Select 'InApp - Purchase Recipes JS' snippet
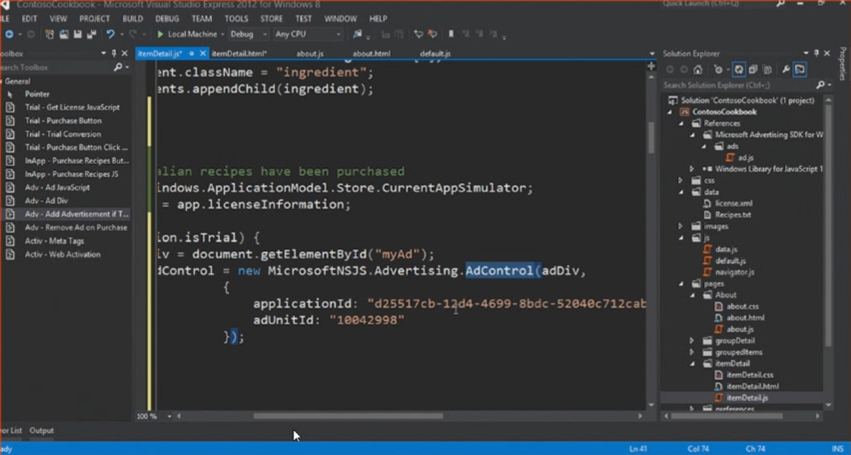The height and width of the screenshot is (455, 851). tap(71, 174)
